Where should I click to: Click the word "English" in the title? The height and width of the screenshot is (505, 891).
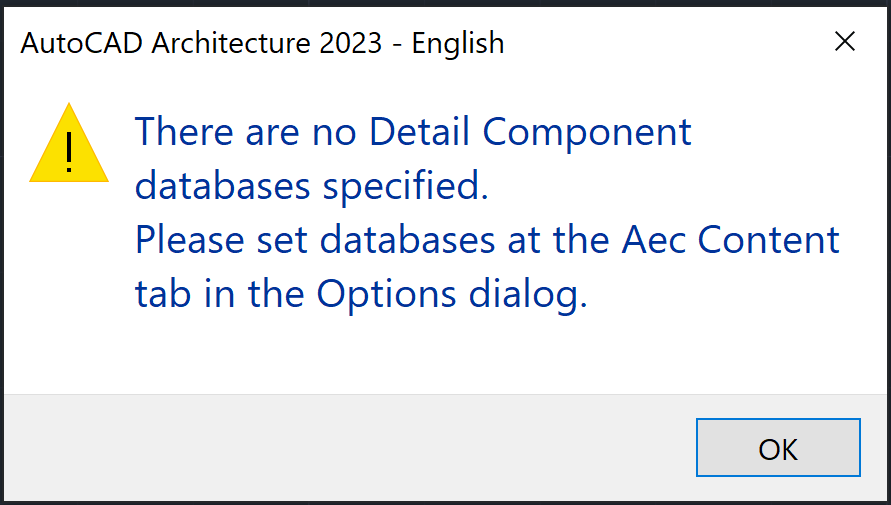[x=459, y=43]
